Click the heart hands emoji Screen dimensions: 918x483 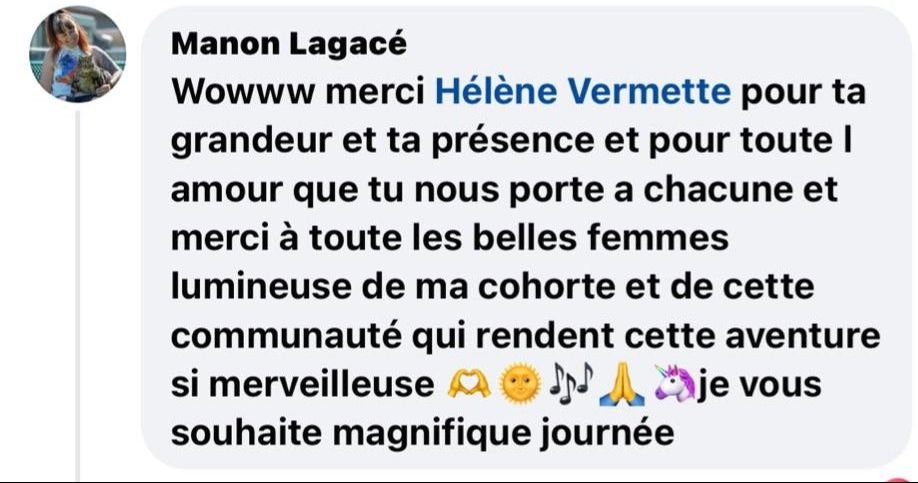point(468,385)
